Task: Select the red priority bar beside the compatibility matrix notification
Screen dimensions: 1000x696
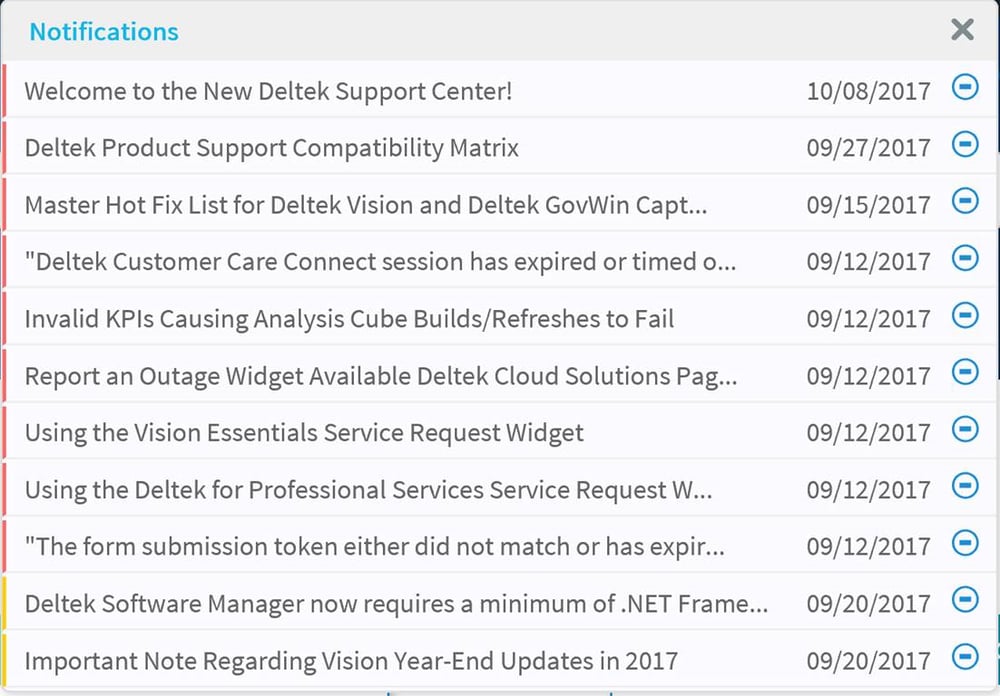Action: pyautogui.click(x=4, y=145)
